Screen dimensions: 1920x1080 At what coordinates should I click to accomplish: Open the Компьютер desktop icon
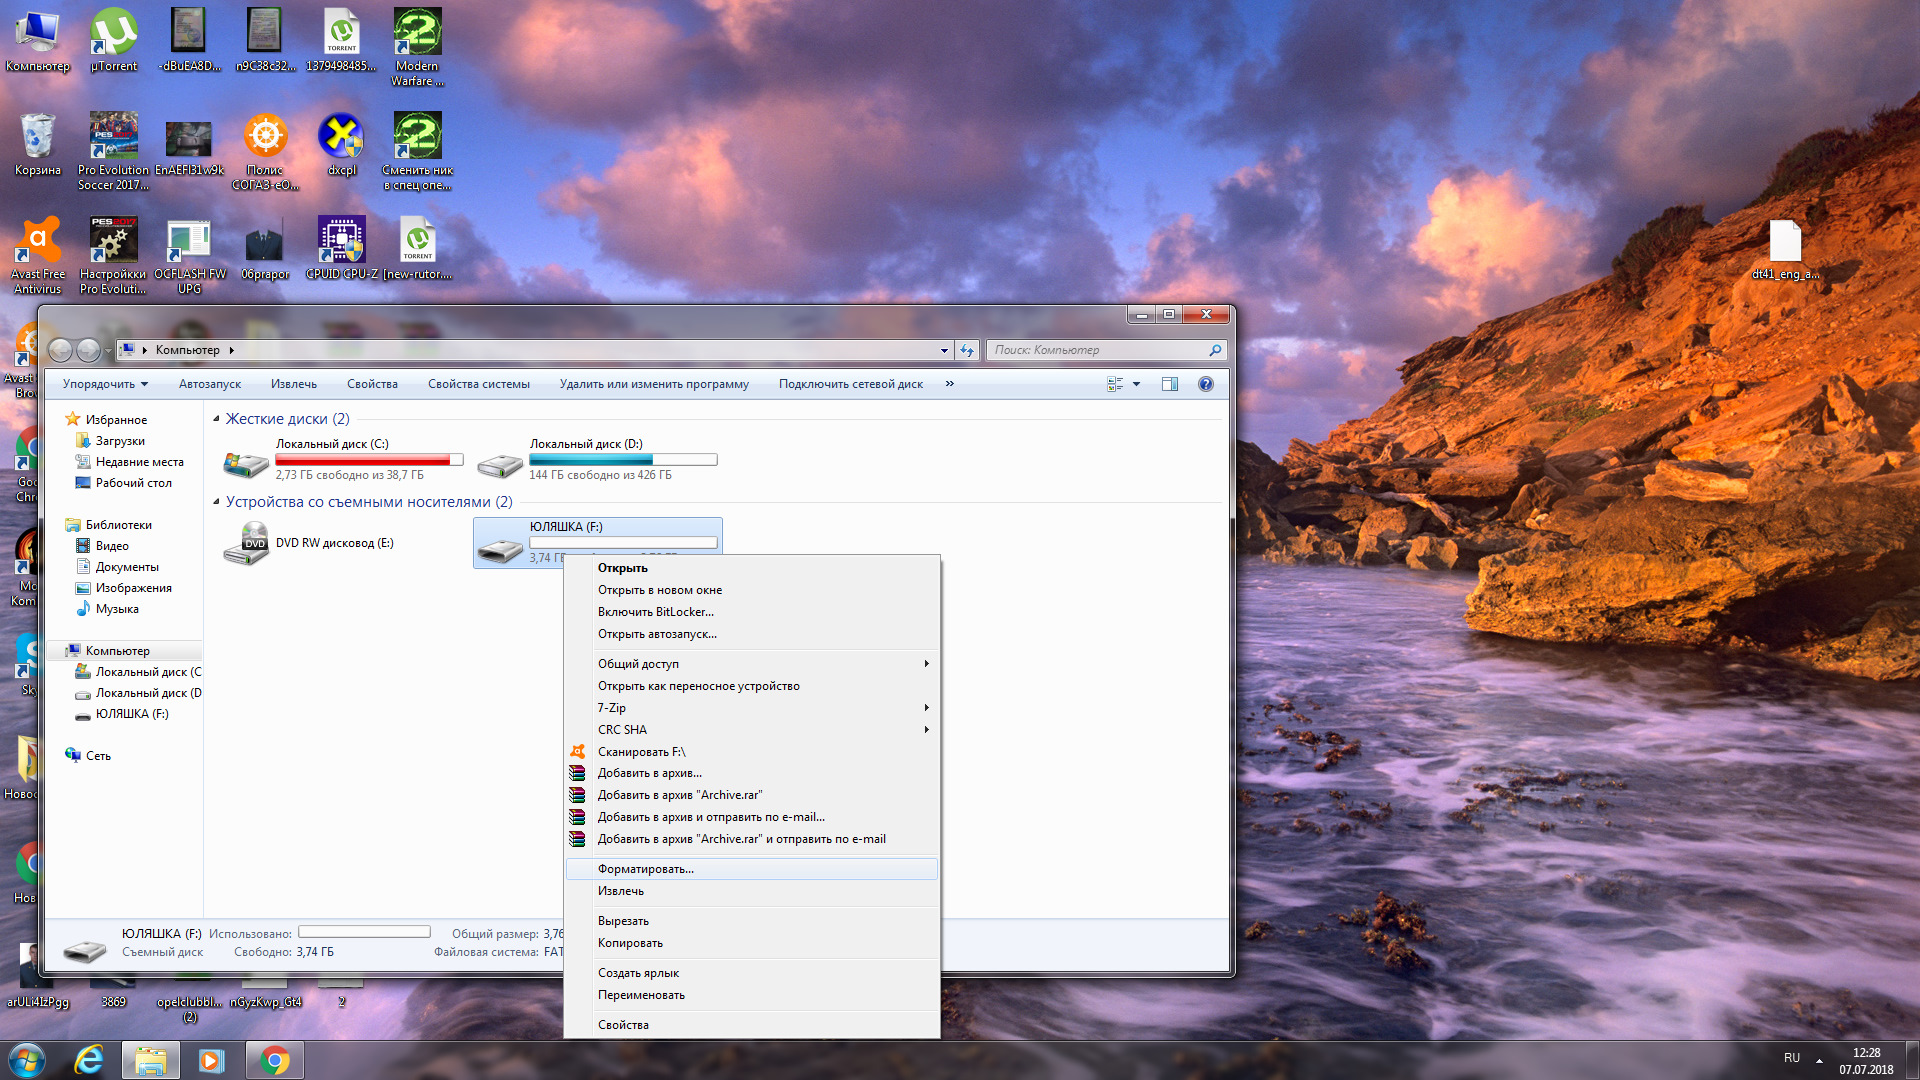(38, 40)
